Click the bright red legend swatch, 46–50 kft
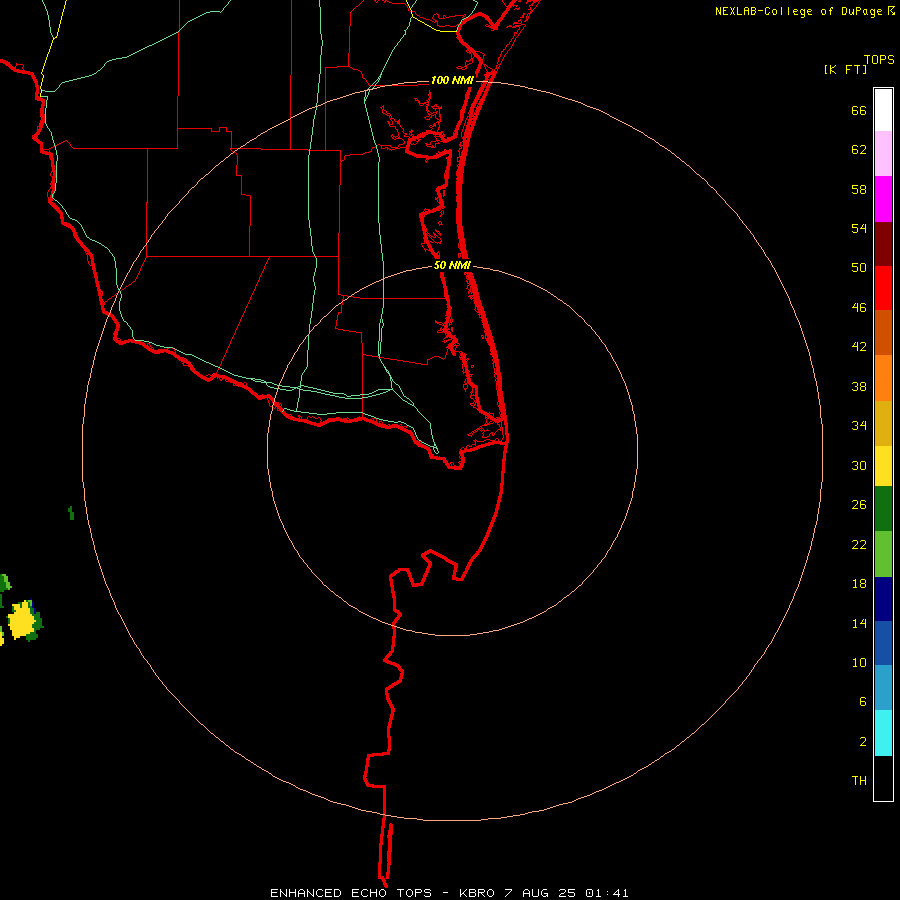 pos(883,289)
